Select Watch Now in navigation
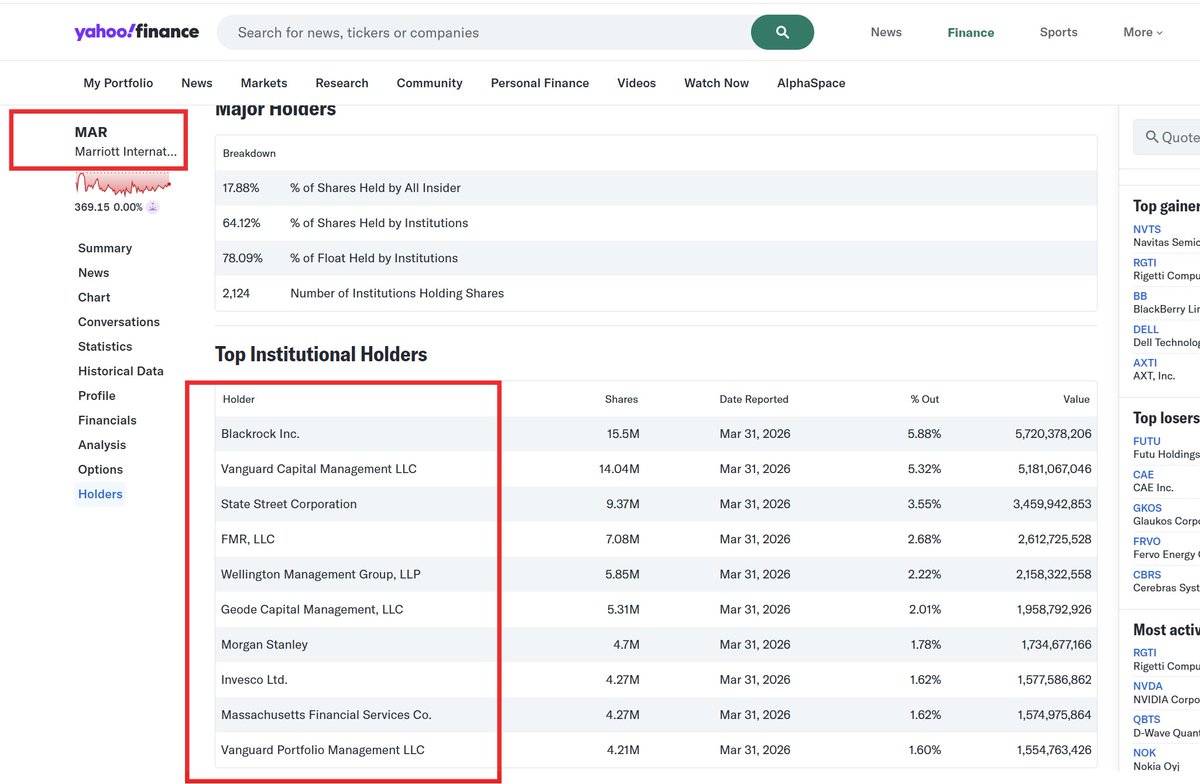 point(716,83)
